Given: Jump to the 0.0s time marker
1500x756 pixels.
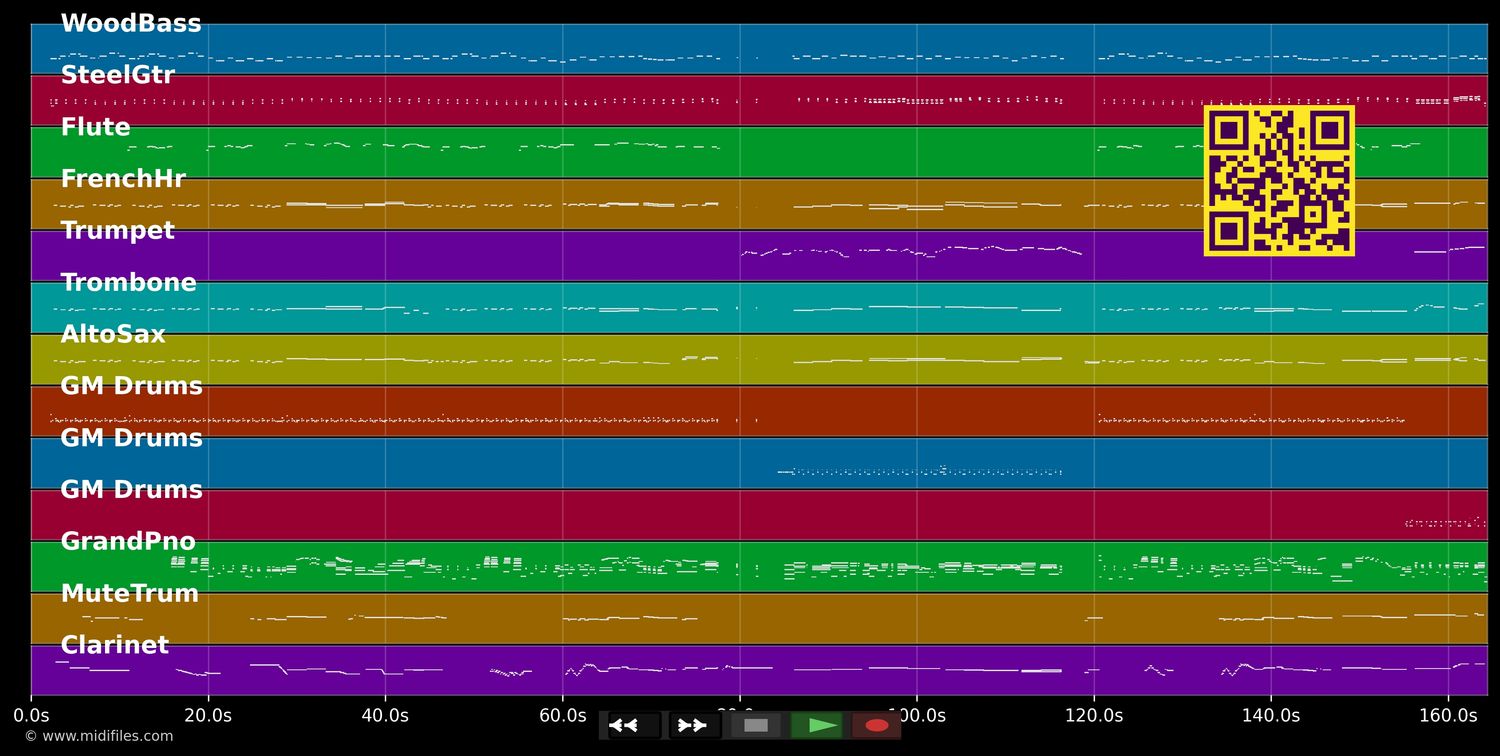Looking at the screenshot, I should pos(31,716).
